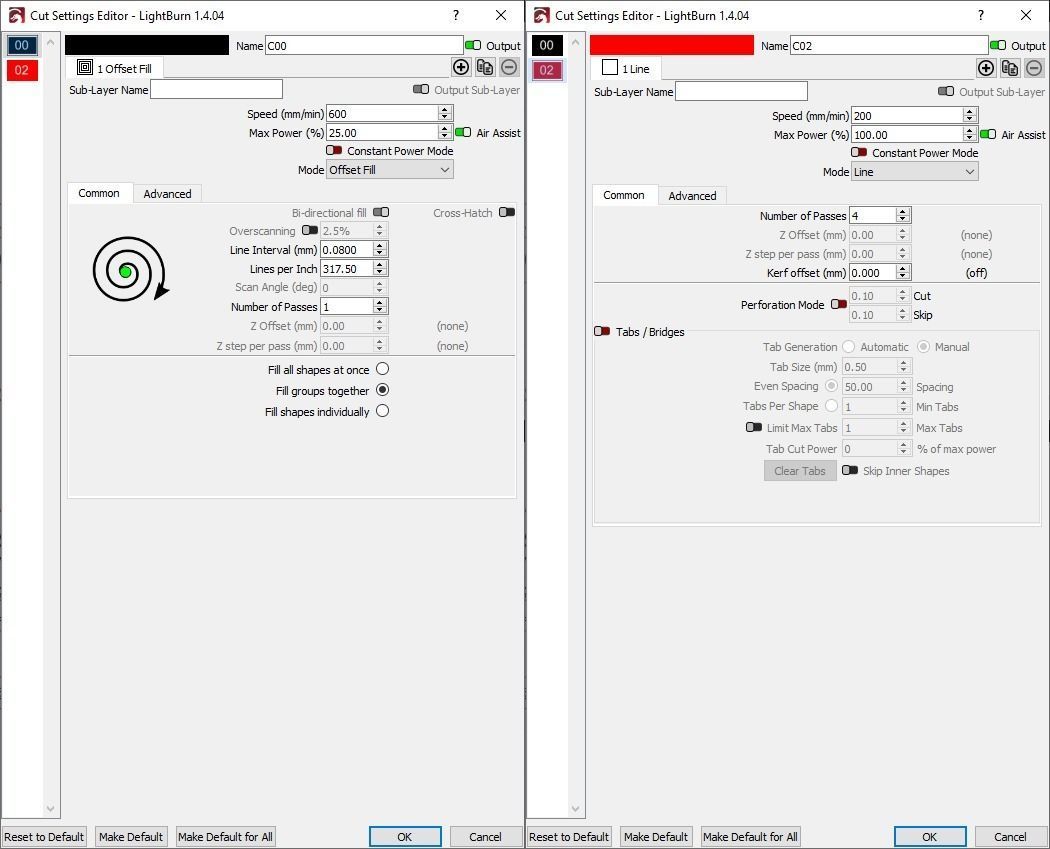Click Sub-Layer Name field in right window

741,92
